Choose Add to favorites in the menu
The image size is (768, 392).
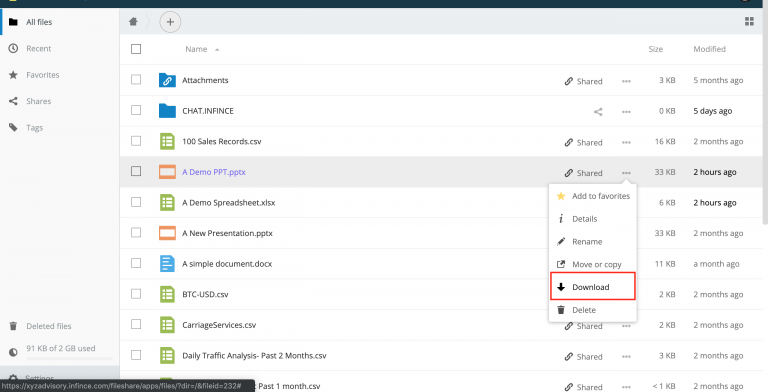coord(593,196)
